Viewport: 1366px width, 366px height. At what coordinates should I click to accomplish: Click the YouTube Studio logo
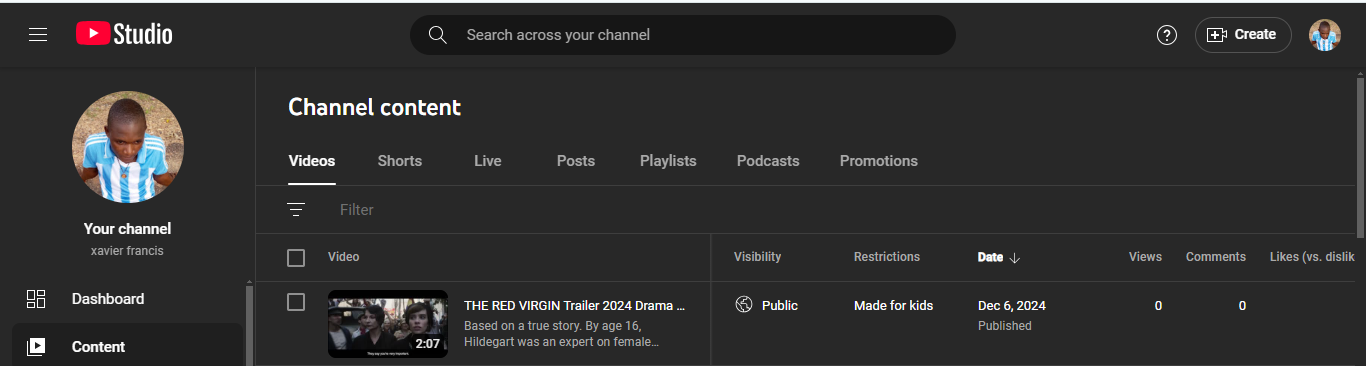124,35
